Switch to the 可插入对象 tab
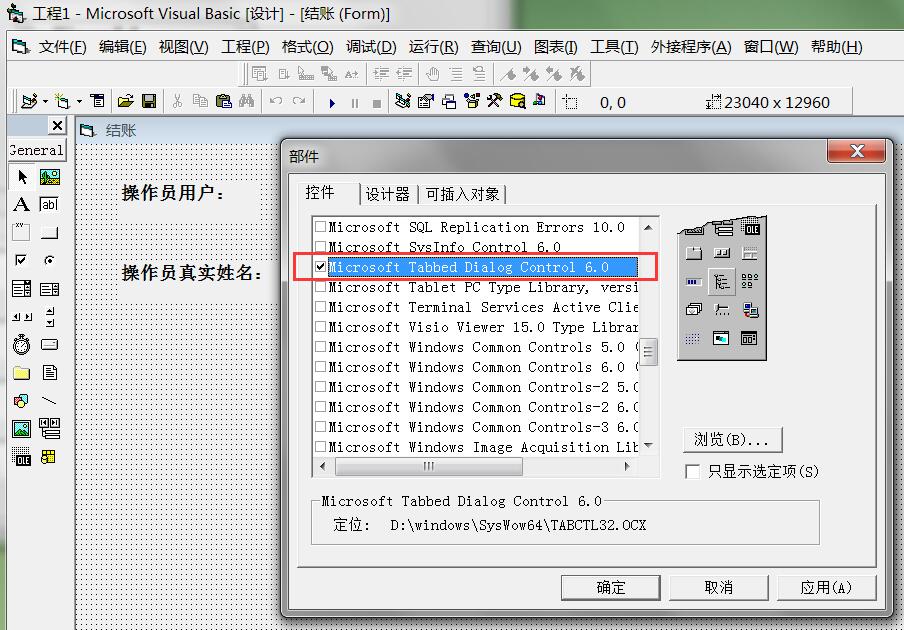Screen dimensions: 904x630 click(x=462, y=194)
